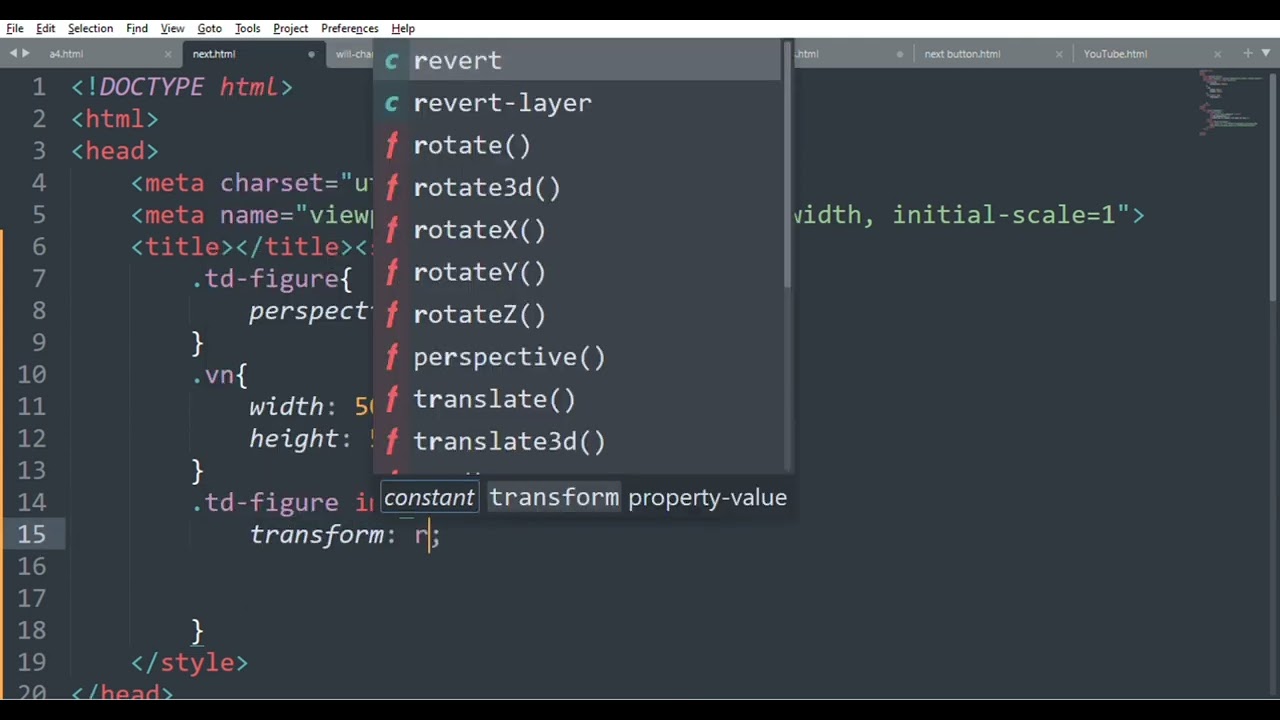Click the function icon beside rotateX()
The height and width of the screenshot is (720, 1280).
[x=392, y=230]
